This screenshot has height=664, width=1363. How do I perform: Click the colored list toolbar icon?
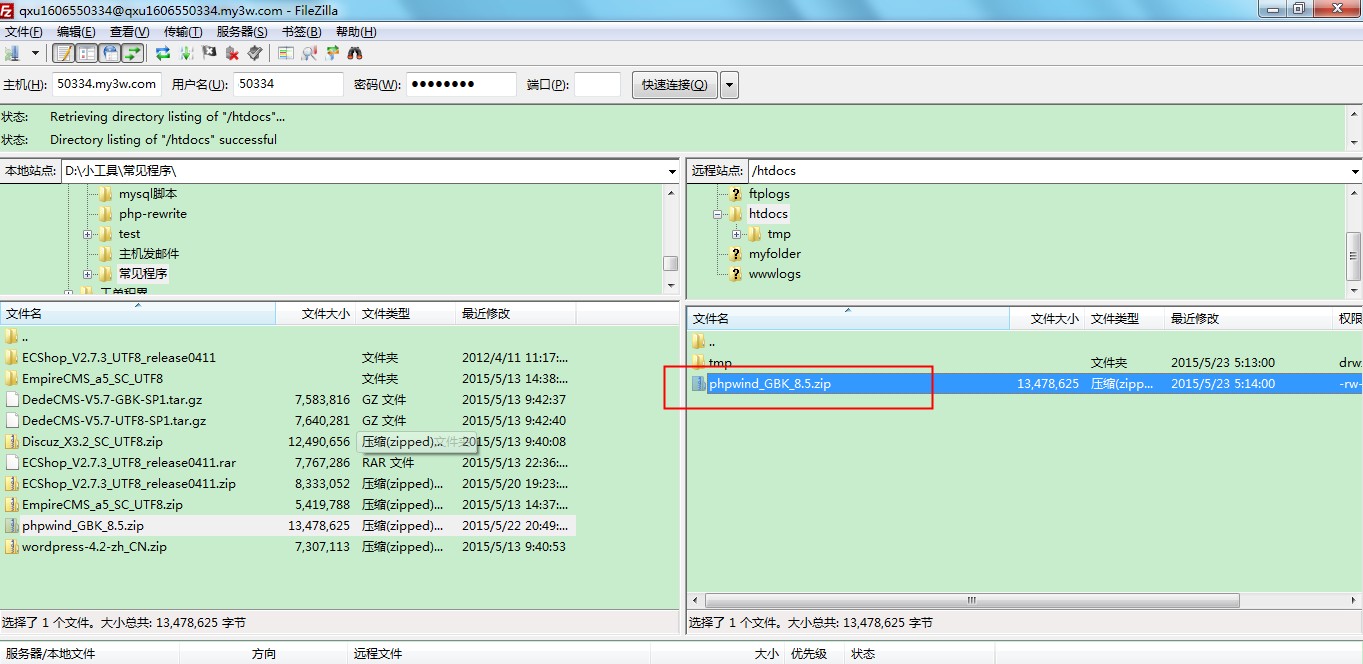click(x=286, y=53)
